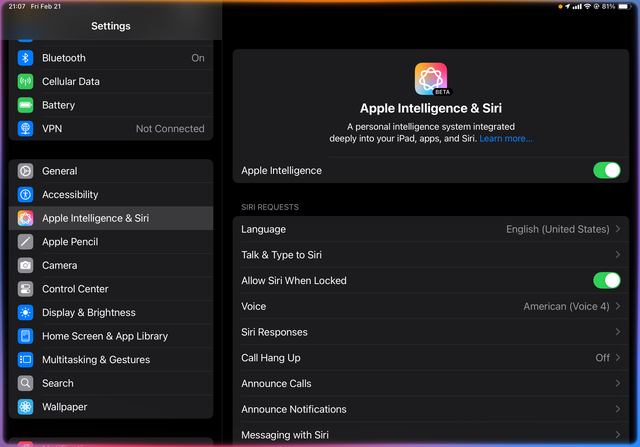This screenshot has width=640, height=447.
Task: Tap the location arrow in status bar
Action: pyautogui.click(x=567, y=7)
